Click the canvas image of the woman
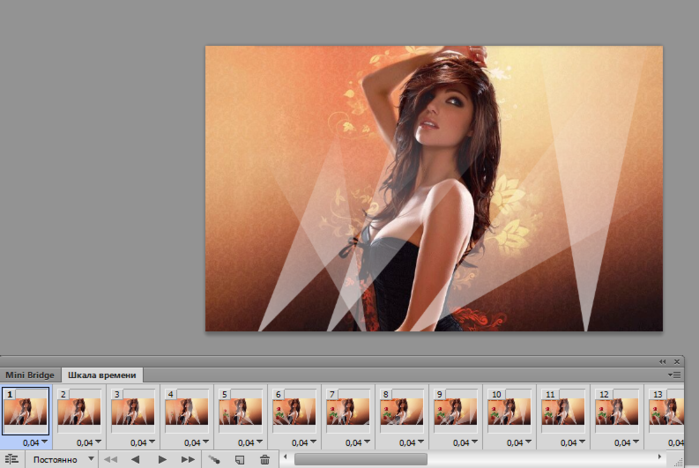Image resolution: width=699 pixels, height=468 pixels. click(x=434, y=189)
